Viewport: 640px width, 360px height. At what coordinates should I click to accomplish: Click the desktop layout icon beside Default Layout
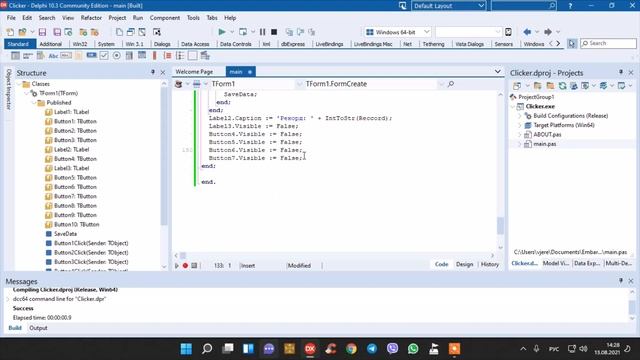point(402,6)
